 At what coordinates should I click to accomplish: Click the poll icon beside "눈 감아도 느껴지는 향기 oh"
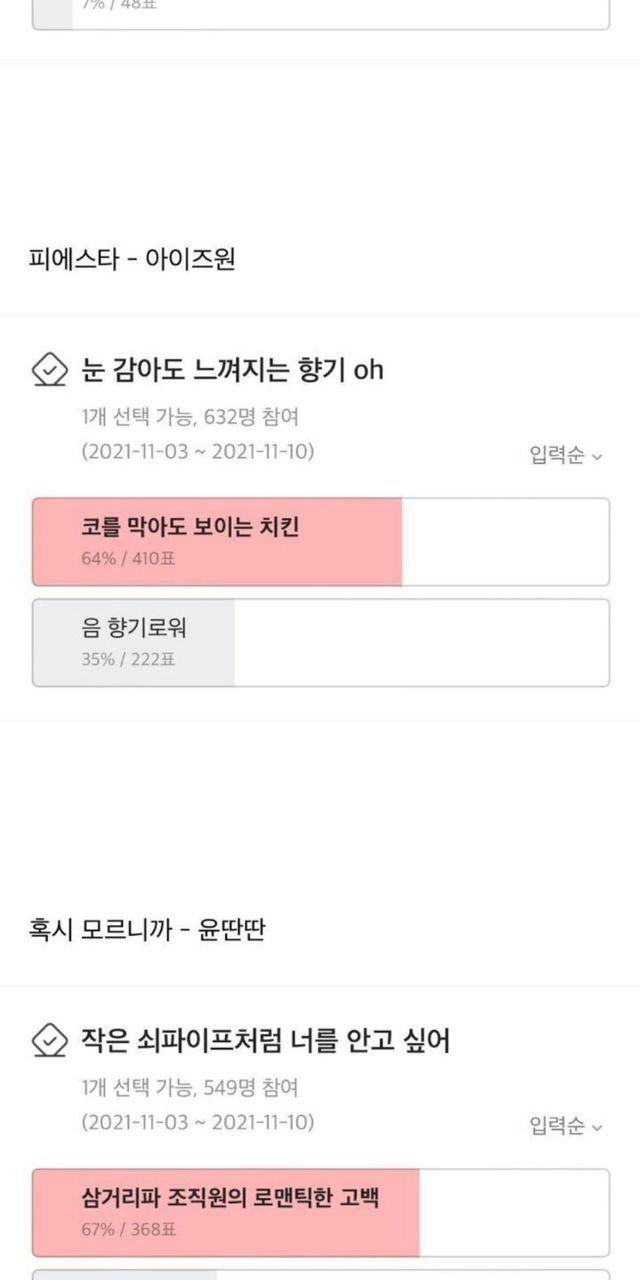click(50, 371)
